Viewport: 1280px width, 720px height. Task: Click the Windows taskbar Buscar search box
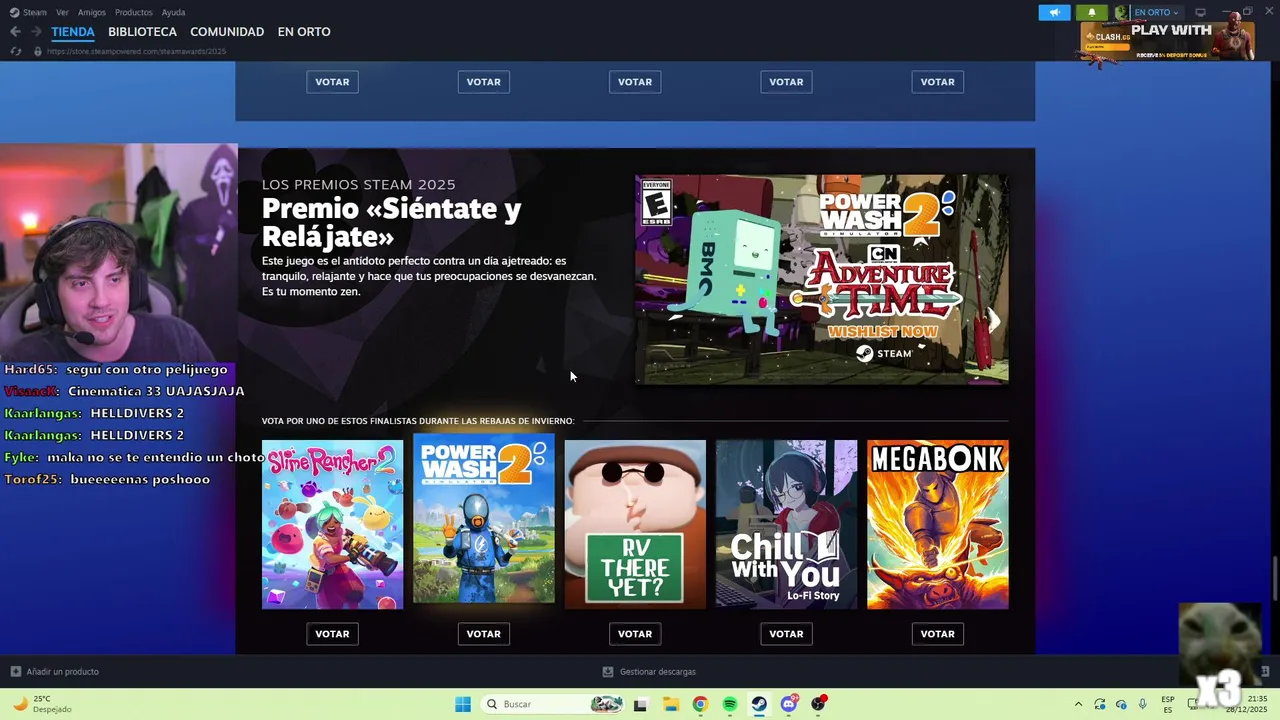pyautogui.click(x=552, y=704)
